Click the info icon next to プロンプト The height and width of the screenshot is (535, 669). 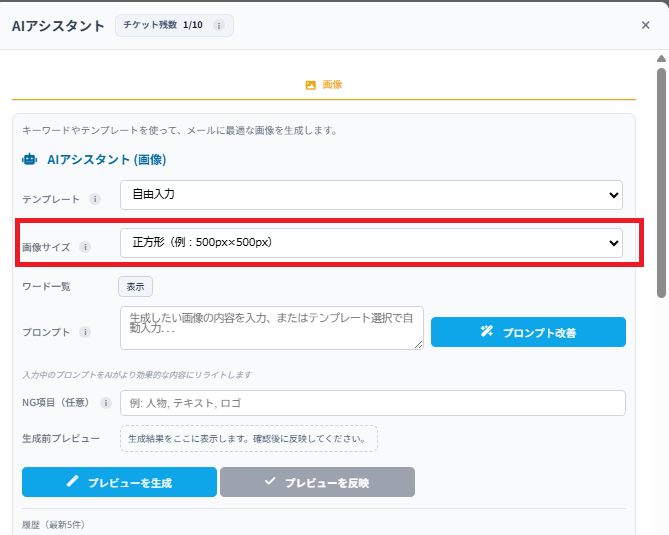85,332
